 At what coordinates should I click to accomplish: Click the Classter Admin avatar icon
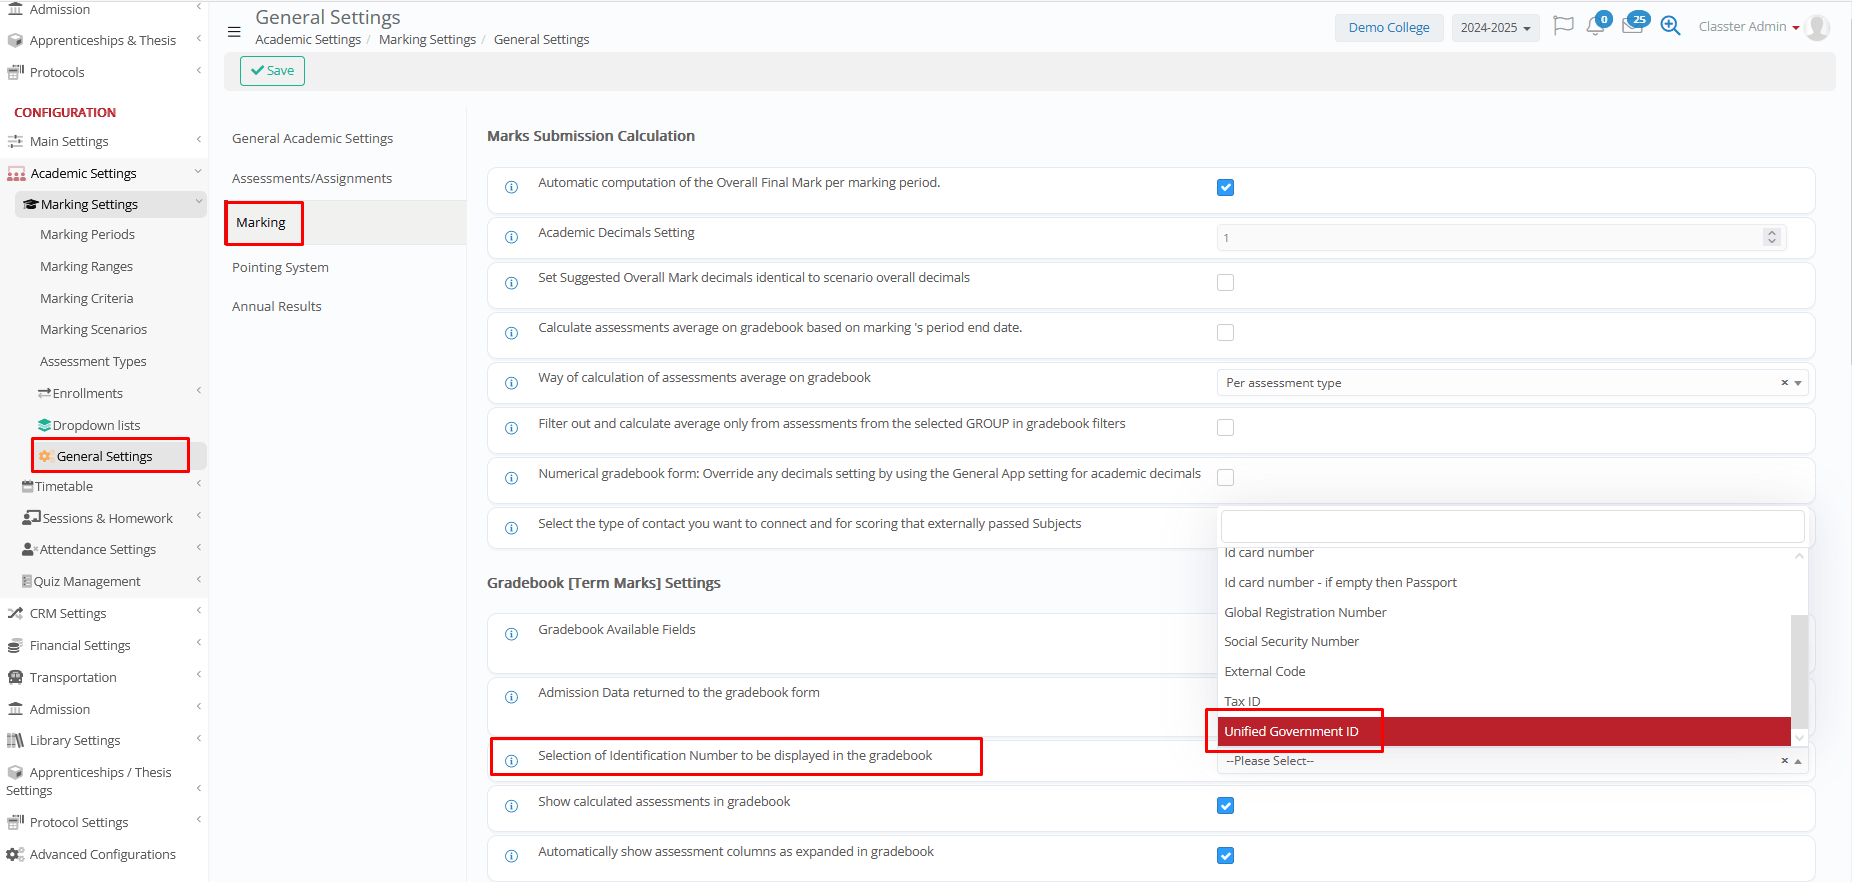[x=1818, y=28]
